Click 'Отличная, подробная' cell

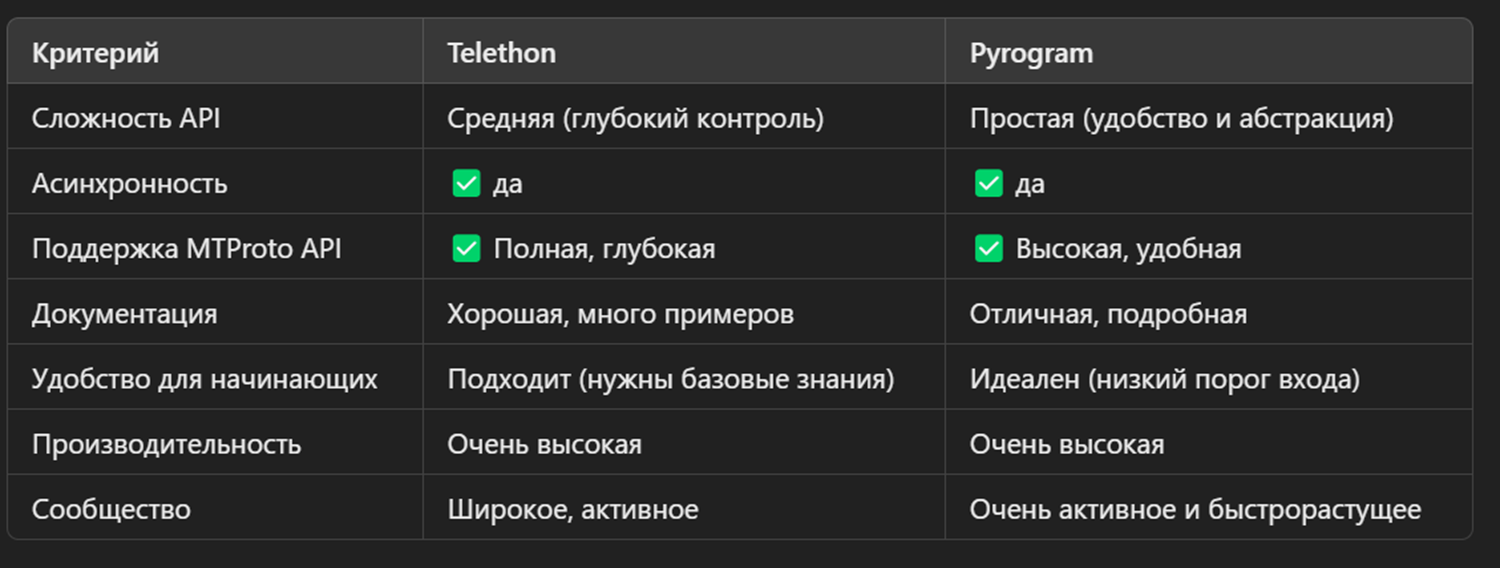[x=1108, y=314]
